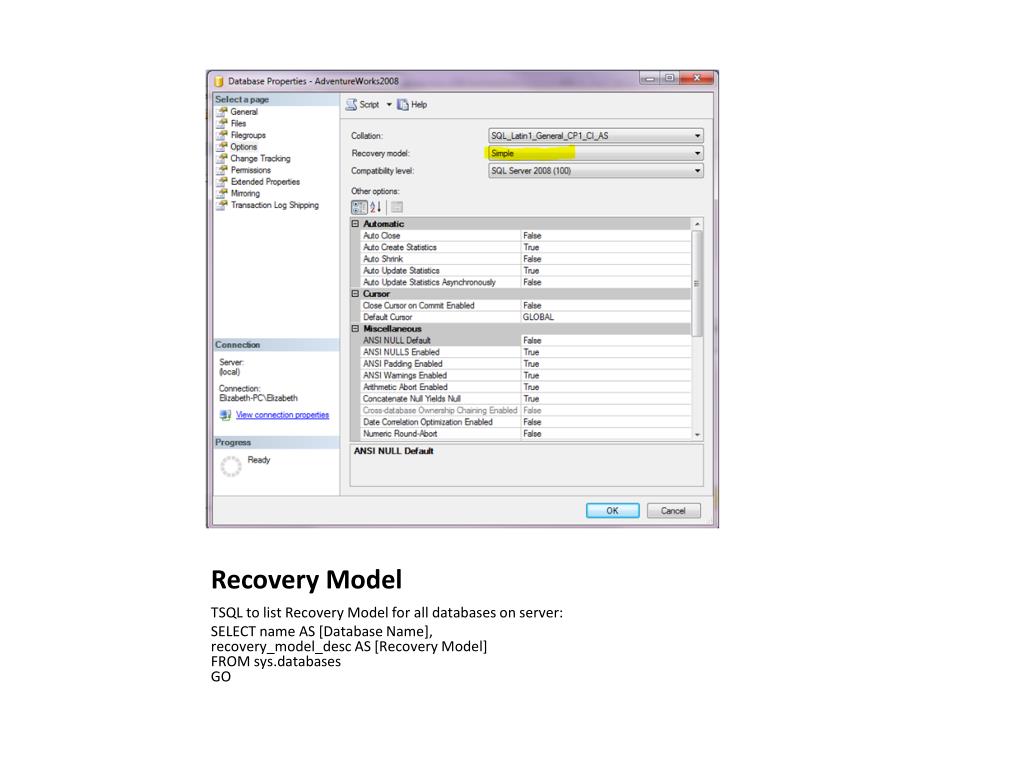Open the Collation dropdown
The width and height of the screenshot is (1024, 768).
coord(596,136)
